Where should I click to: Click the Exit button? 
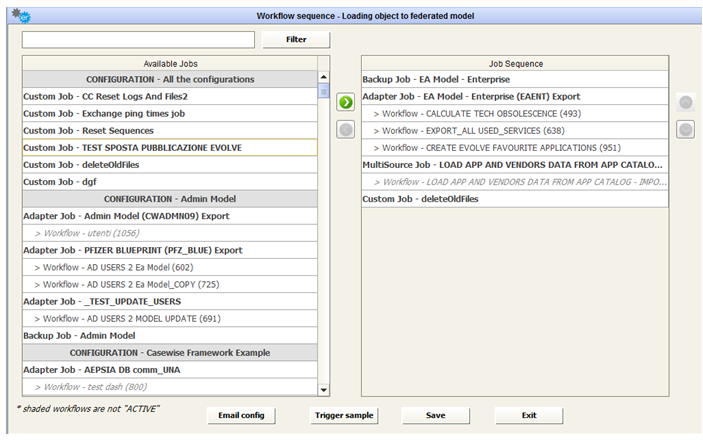pyautogui.click(x=529, y=415)
